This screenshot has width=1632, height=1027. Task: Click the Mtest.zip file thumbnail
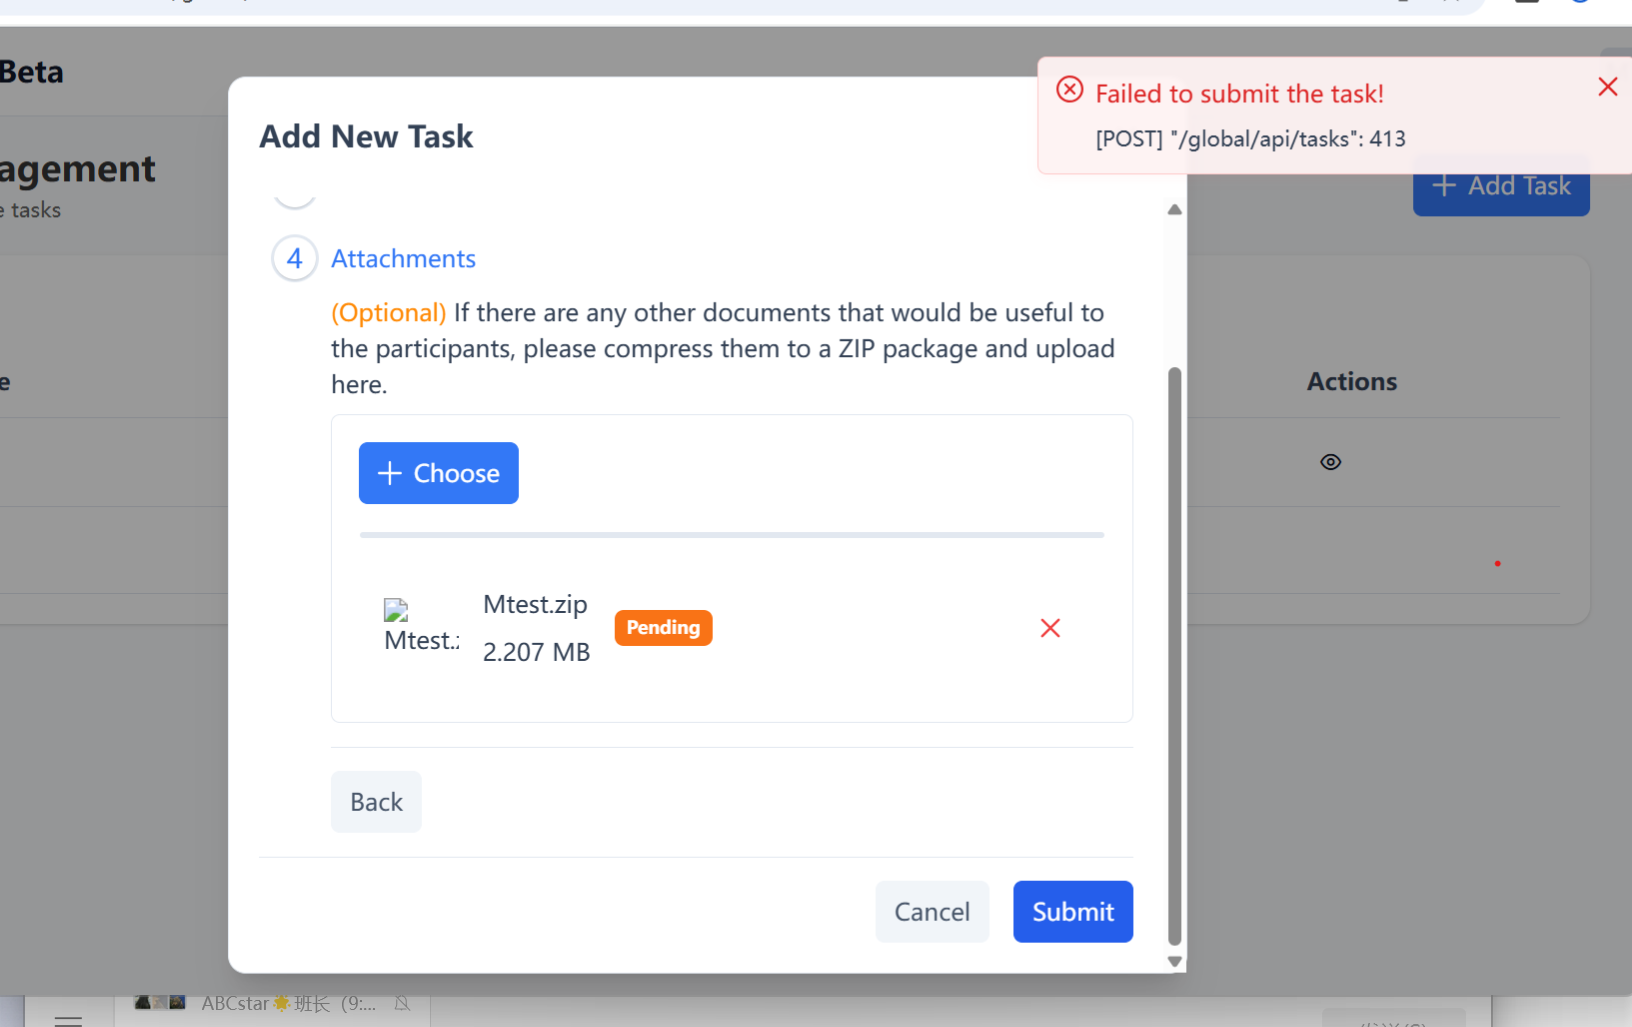pos(397,611)
